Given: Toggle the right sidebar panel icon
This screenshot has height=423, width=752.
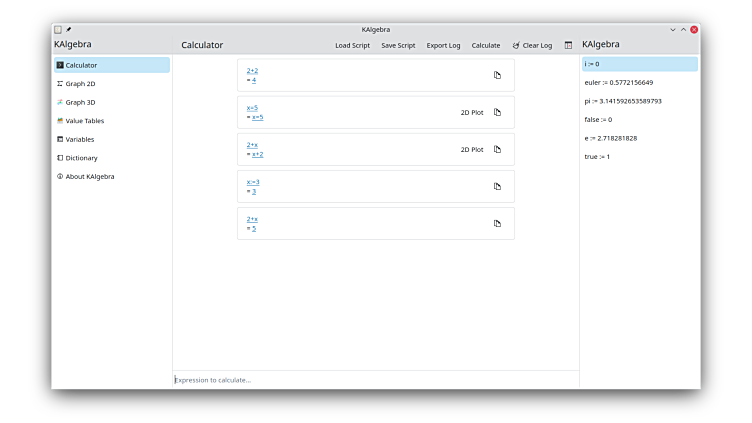Looking at the screenshot, I should click(568, 45).
